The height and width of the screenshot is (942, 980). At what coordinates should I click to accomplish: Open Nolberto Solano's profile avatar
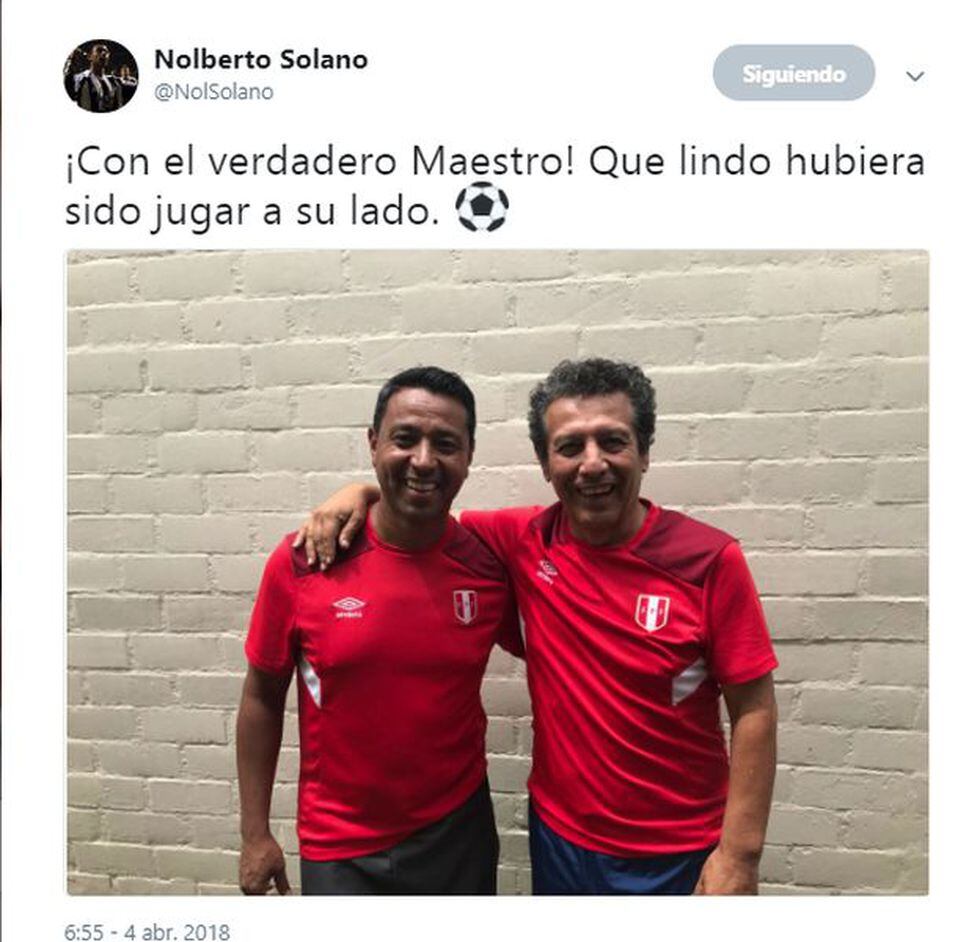click(101, 76)
